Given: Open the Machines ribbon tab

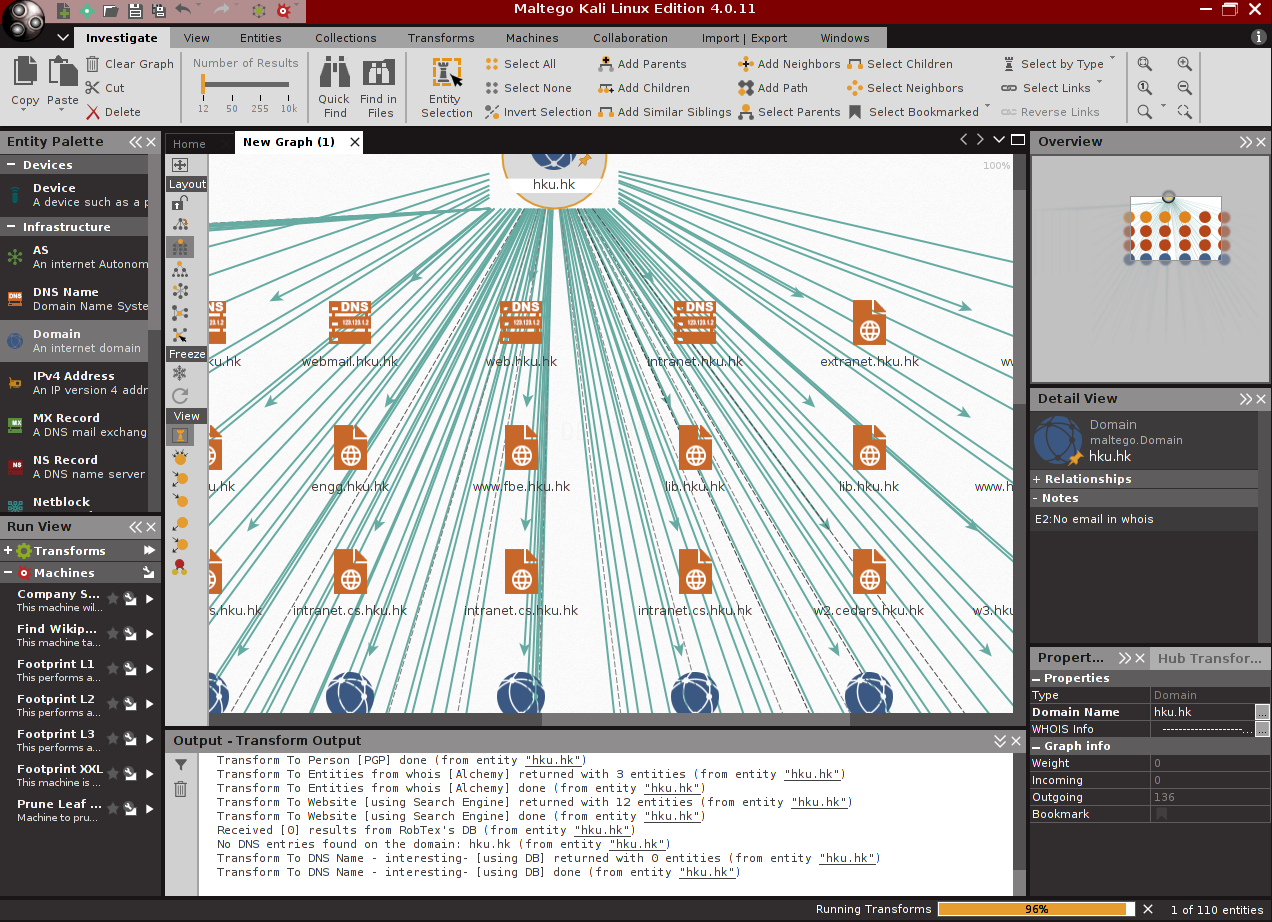Looking at the screenshot, I should [532, 38].
